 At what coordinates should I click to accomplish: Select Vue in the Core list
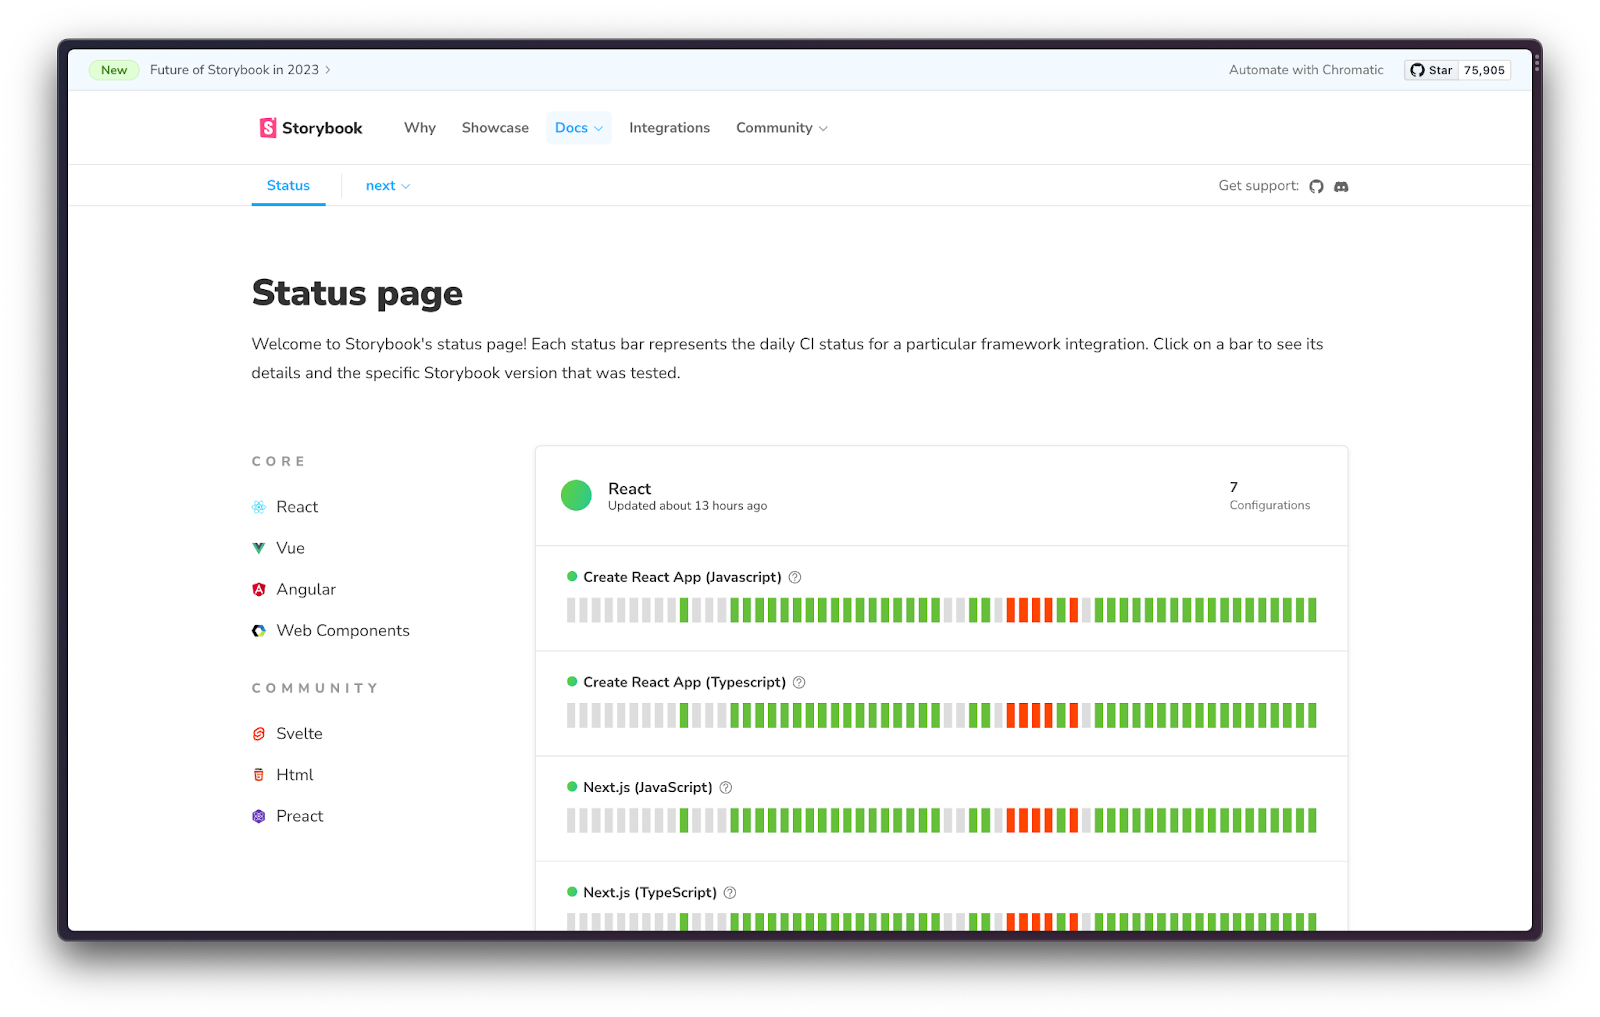(290, 548)
